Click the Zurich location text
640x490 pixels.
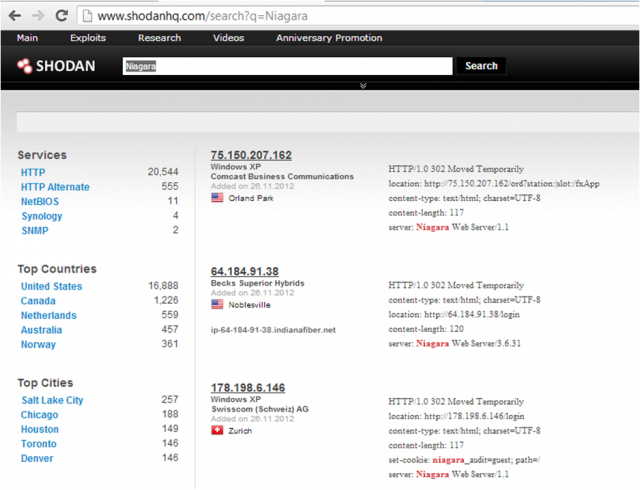(x=240, y=431)
